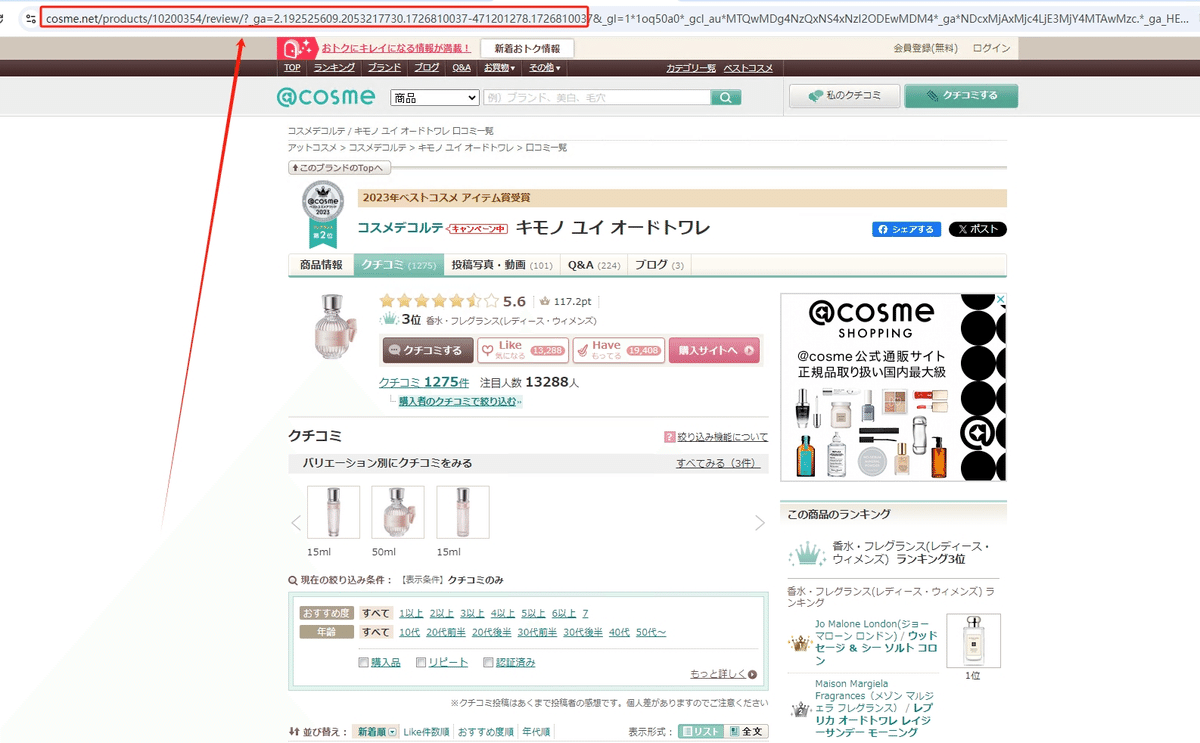
Task: Click next arrow in variation carousel
Action: coord(760,522)
